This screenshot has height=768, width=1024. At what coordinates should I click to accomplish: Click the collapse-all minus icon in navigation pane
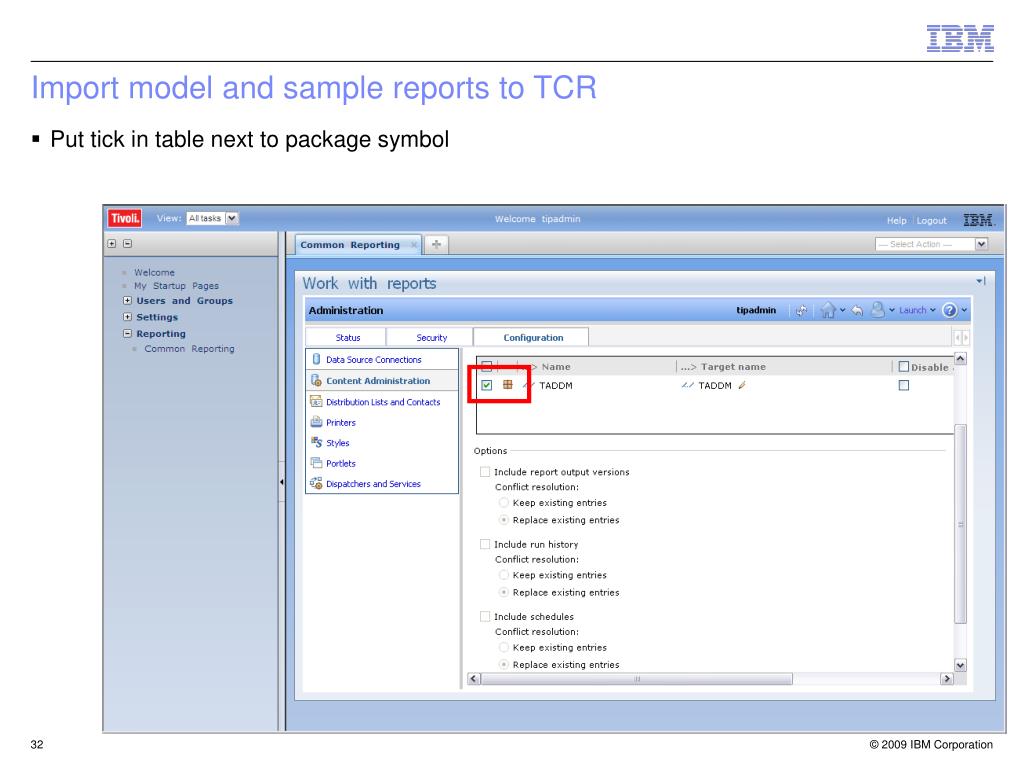click(x=127, y=244)
